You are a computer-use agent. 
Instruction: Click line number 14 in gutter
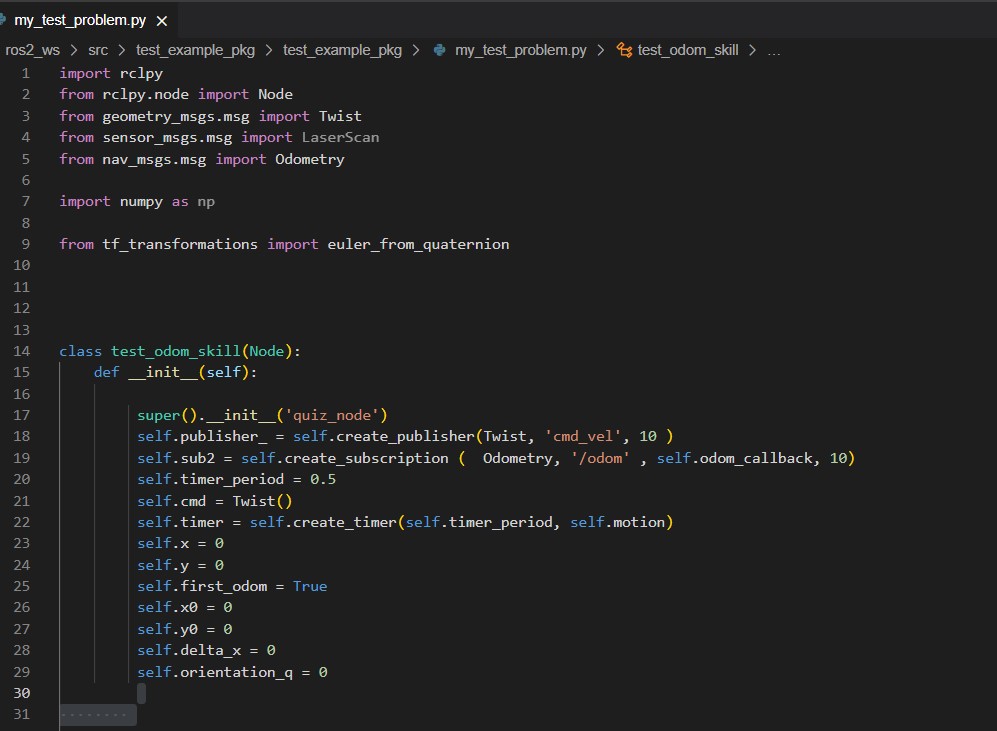pyautogui.click(x=22, y=351)
